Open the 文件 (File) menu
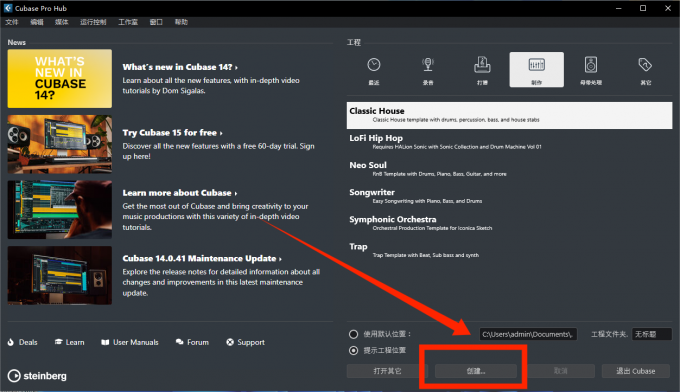 pos(12,22)
